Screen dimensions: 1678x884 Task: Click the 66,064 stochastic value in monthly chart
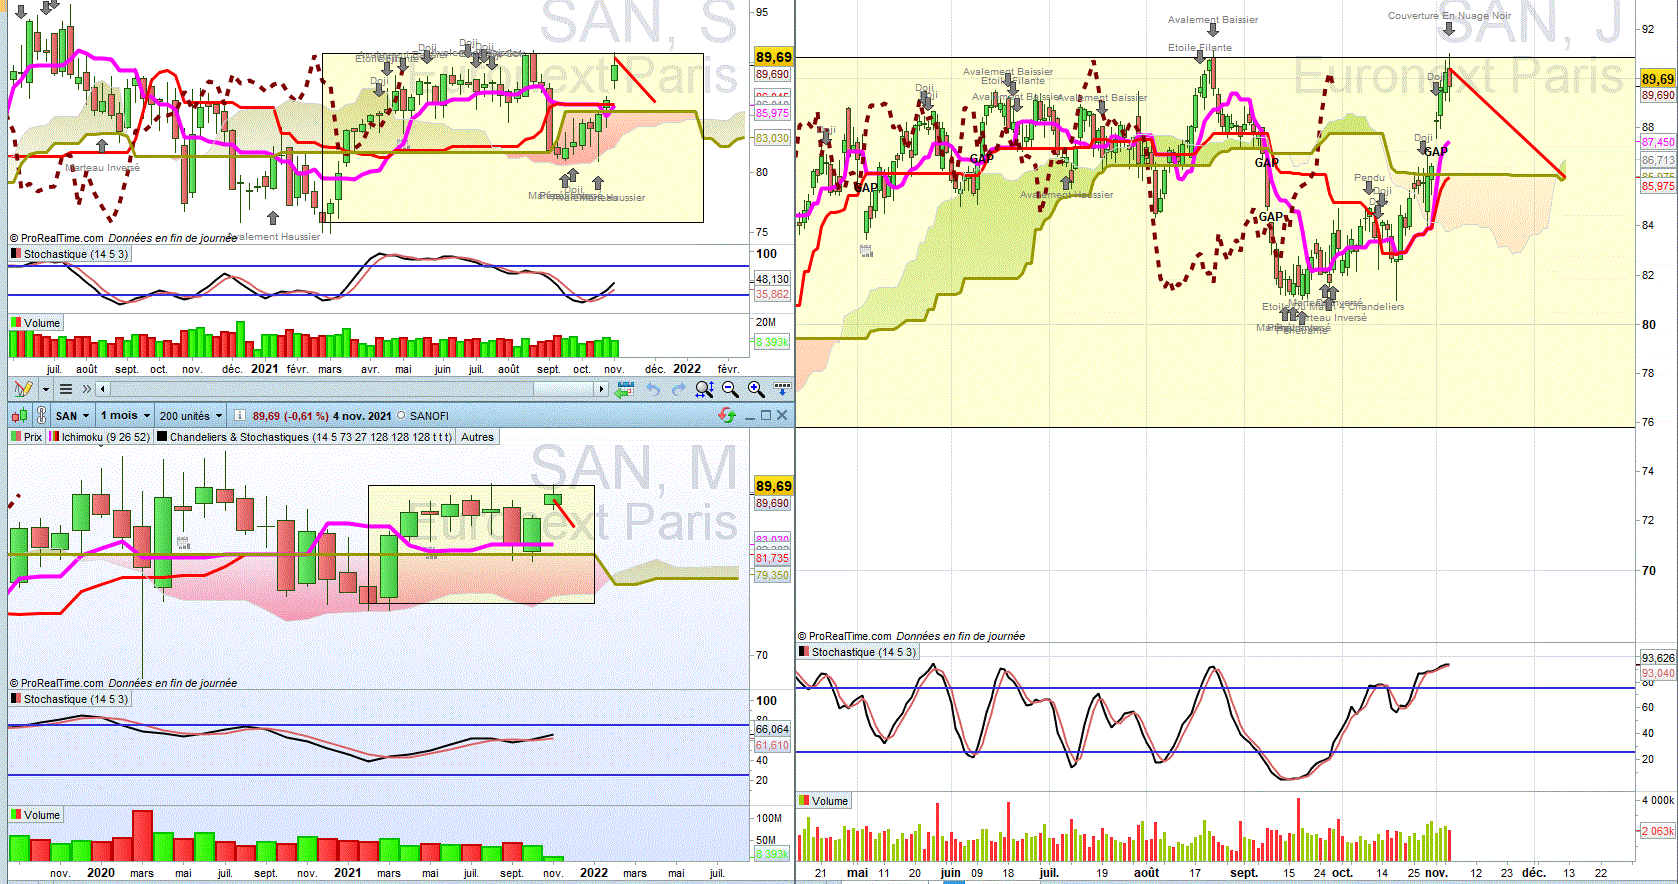pos(772,730)
